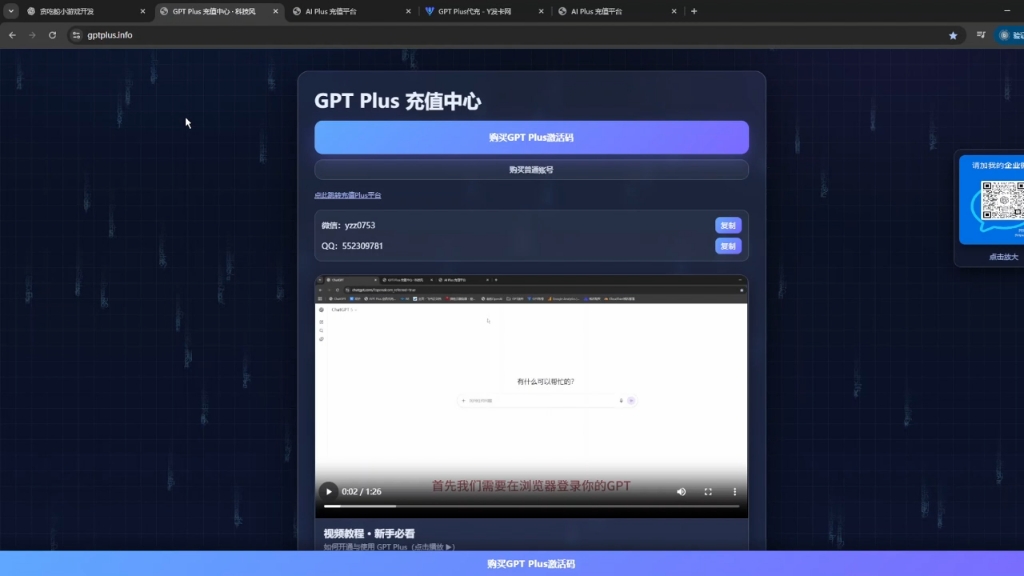Go back using the browser back arrow
This screenshot has width=1024, height=576.
tap(12, 35)
